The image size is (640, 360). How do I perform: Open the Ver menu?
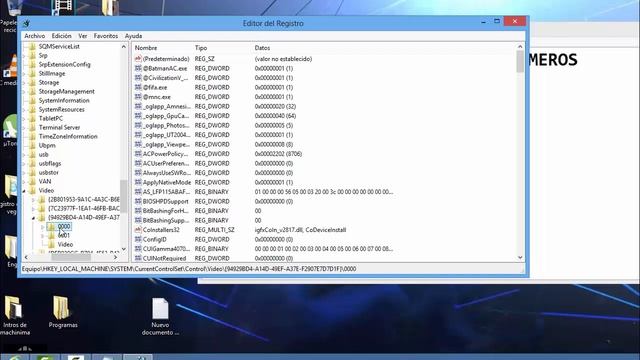pyautogui.click(x=83, y=36)
